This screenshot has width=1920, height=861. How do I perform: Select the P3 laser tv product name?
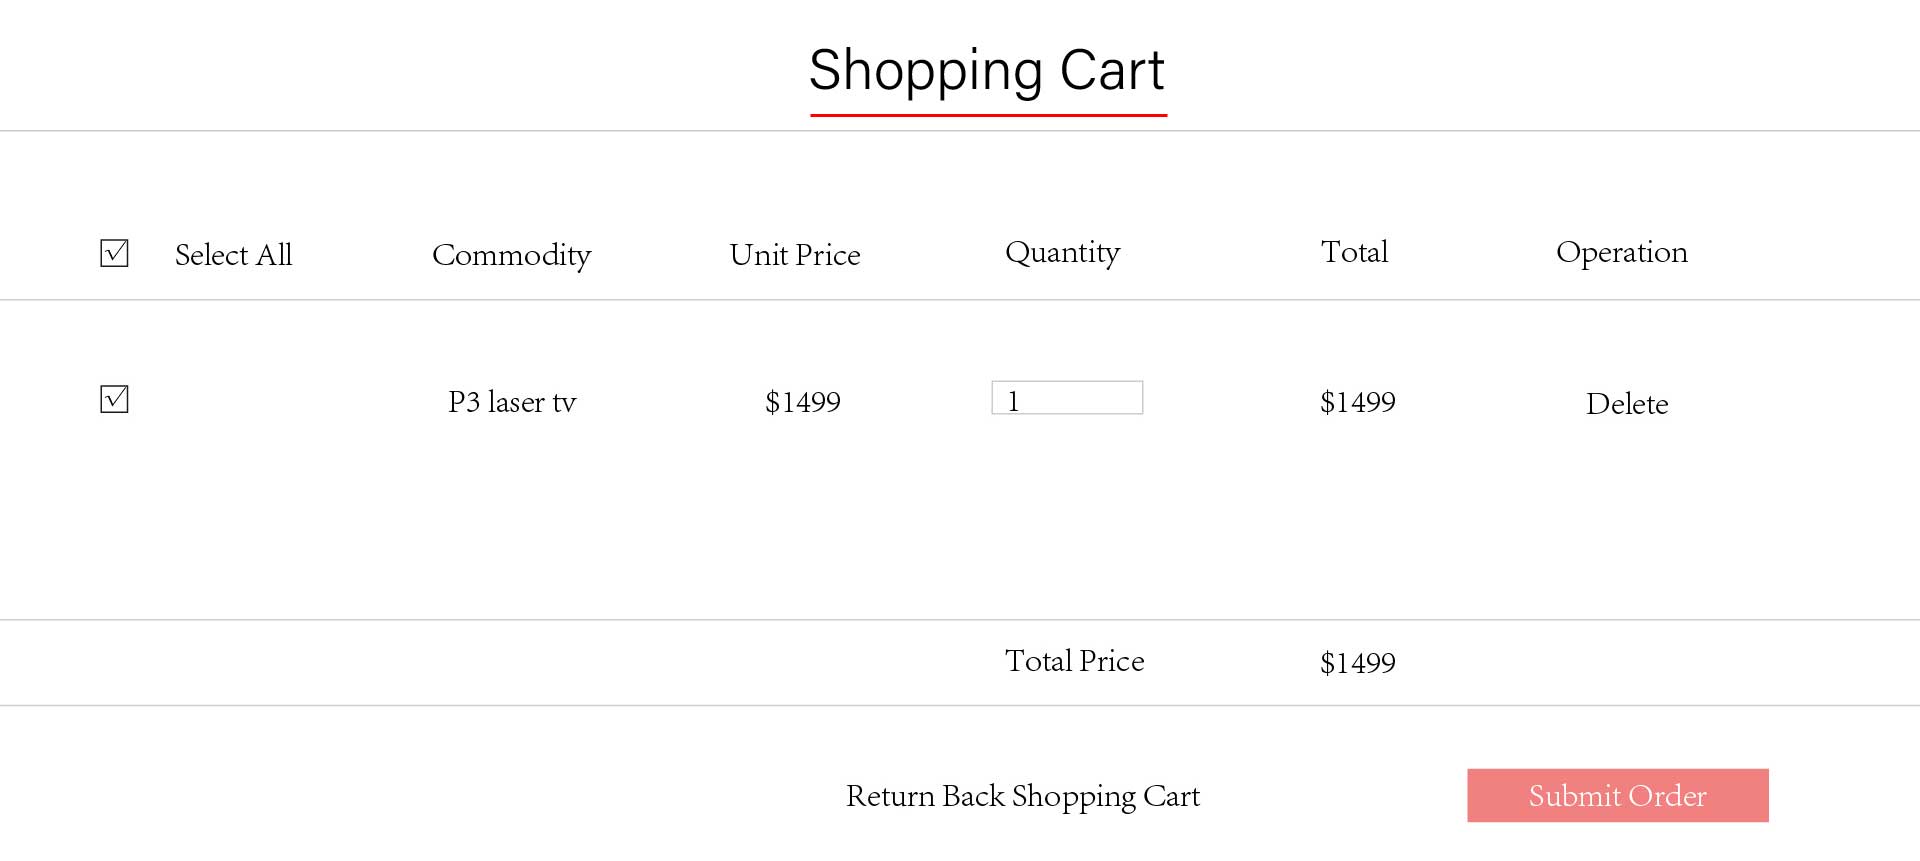512,402
